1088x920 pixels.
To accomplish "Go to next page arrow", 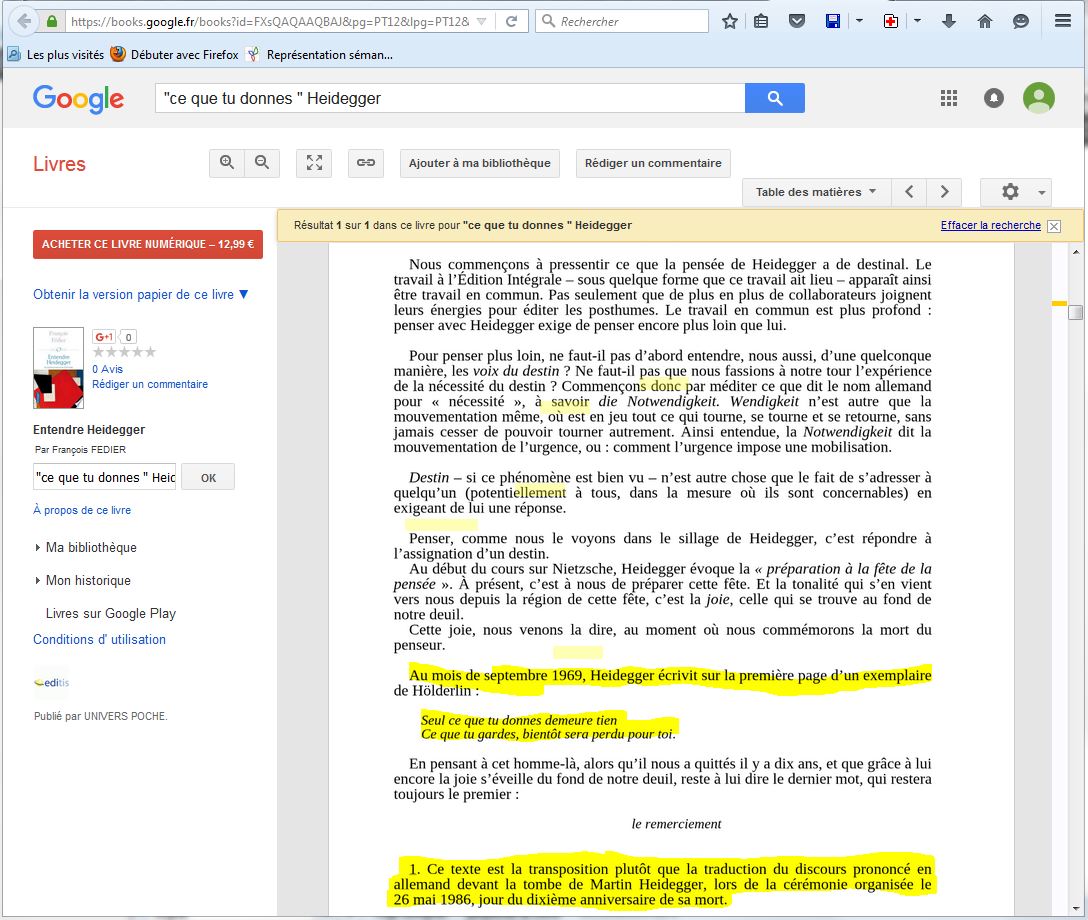I will (x=944, y=192).
